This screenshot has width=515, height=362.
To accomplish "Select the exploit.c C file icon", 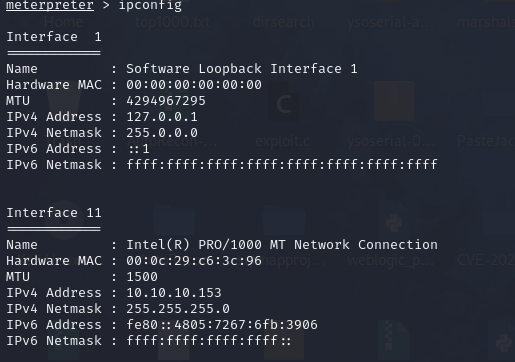I will point(284,103).
